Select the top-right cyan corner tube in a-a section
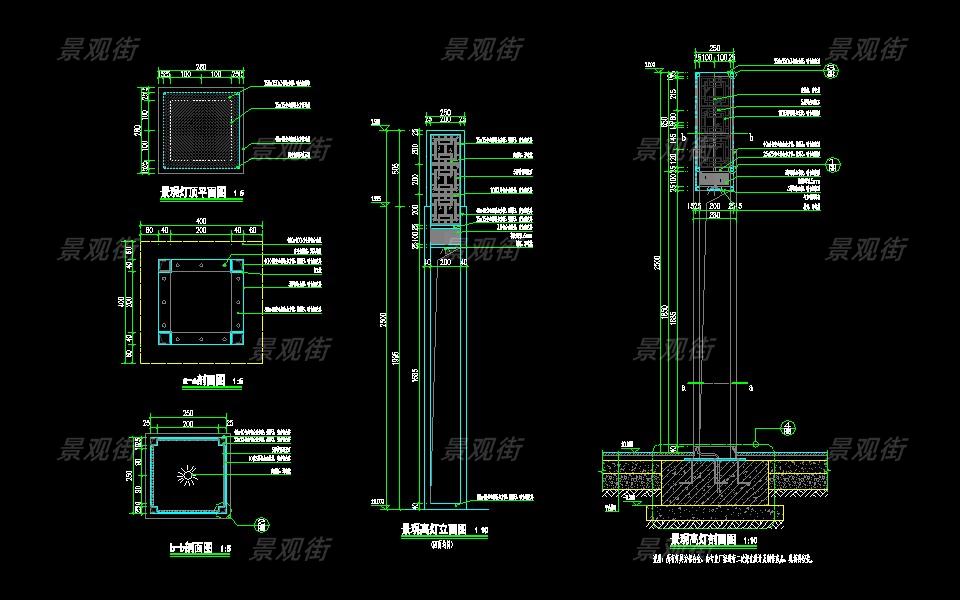960x600 pixels. (236, 266)
